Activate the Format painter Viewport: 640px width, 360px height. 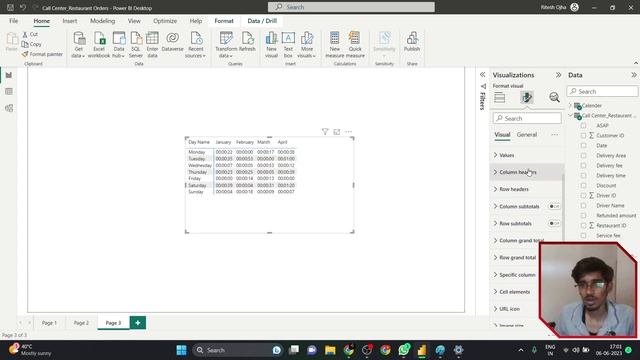[x=42, y=54]
